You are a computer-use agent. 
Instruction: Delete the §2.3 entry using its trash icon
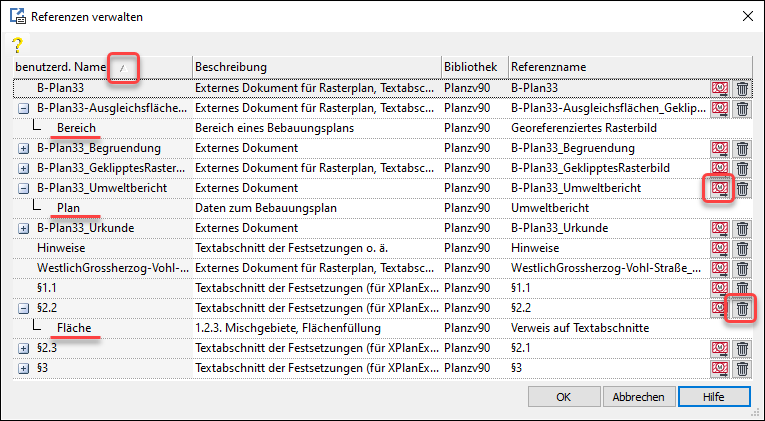pos(742,348)
